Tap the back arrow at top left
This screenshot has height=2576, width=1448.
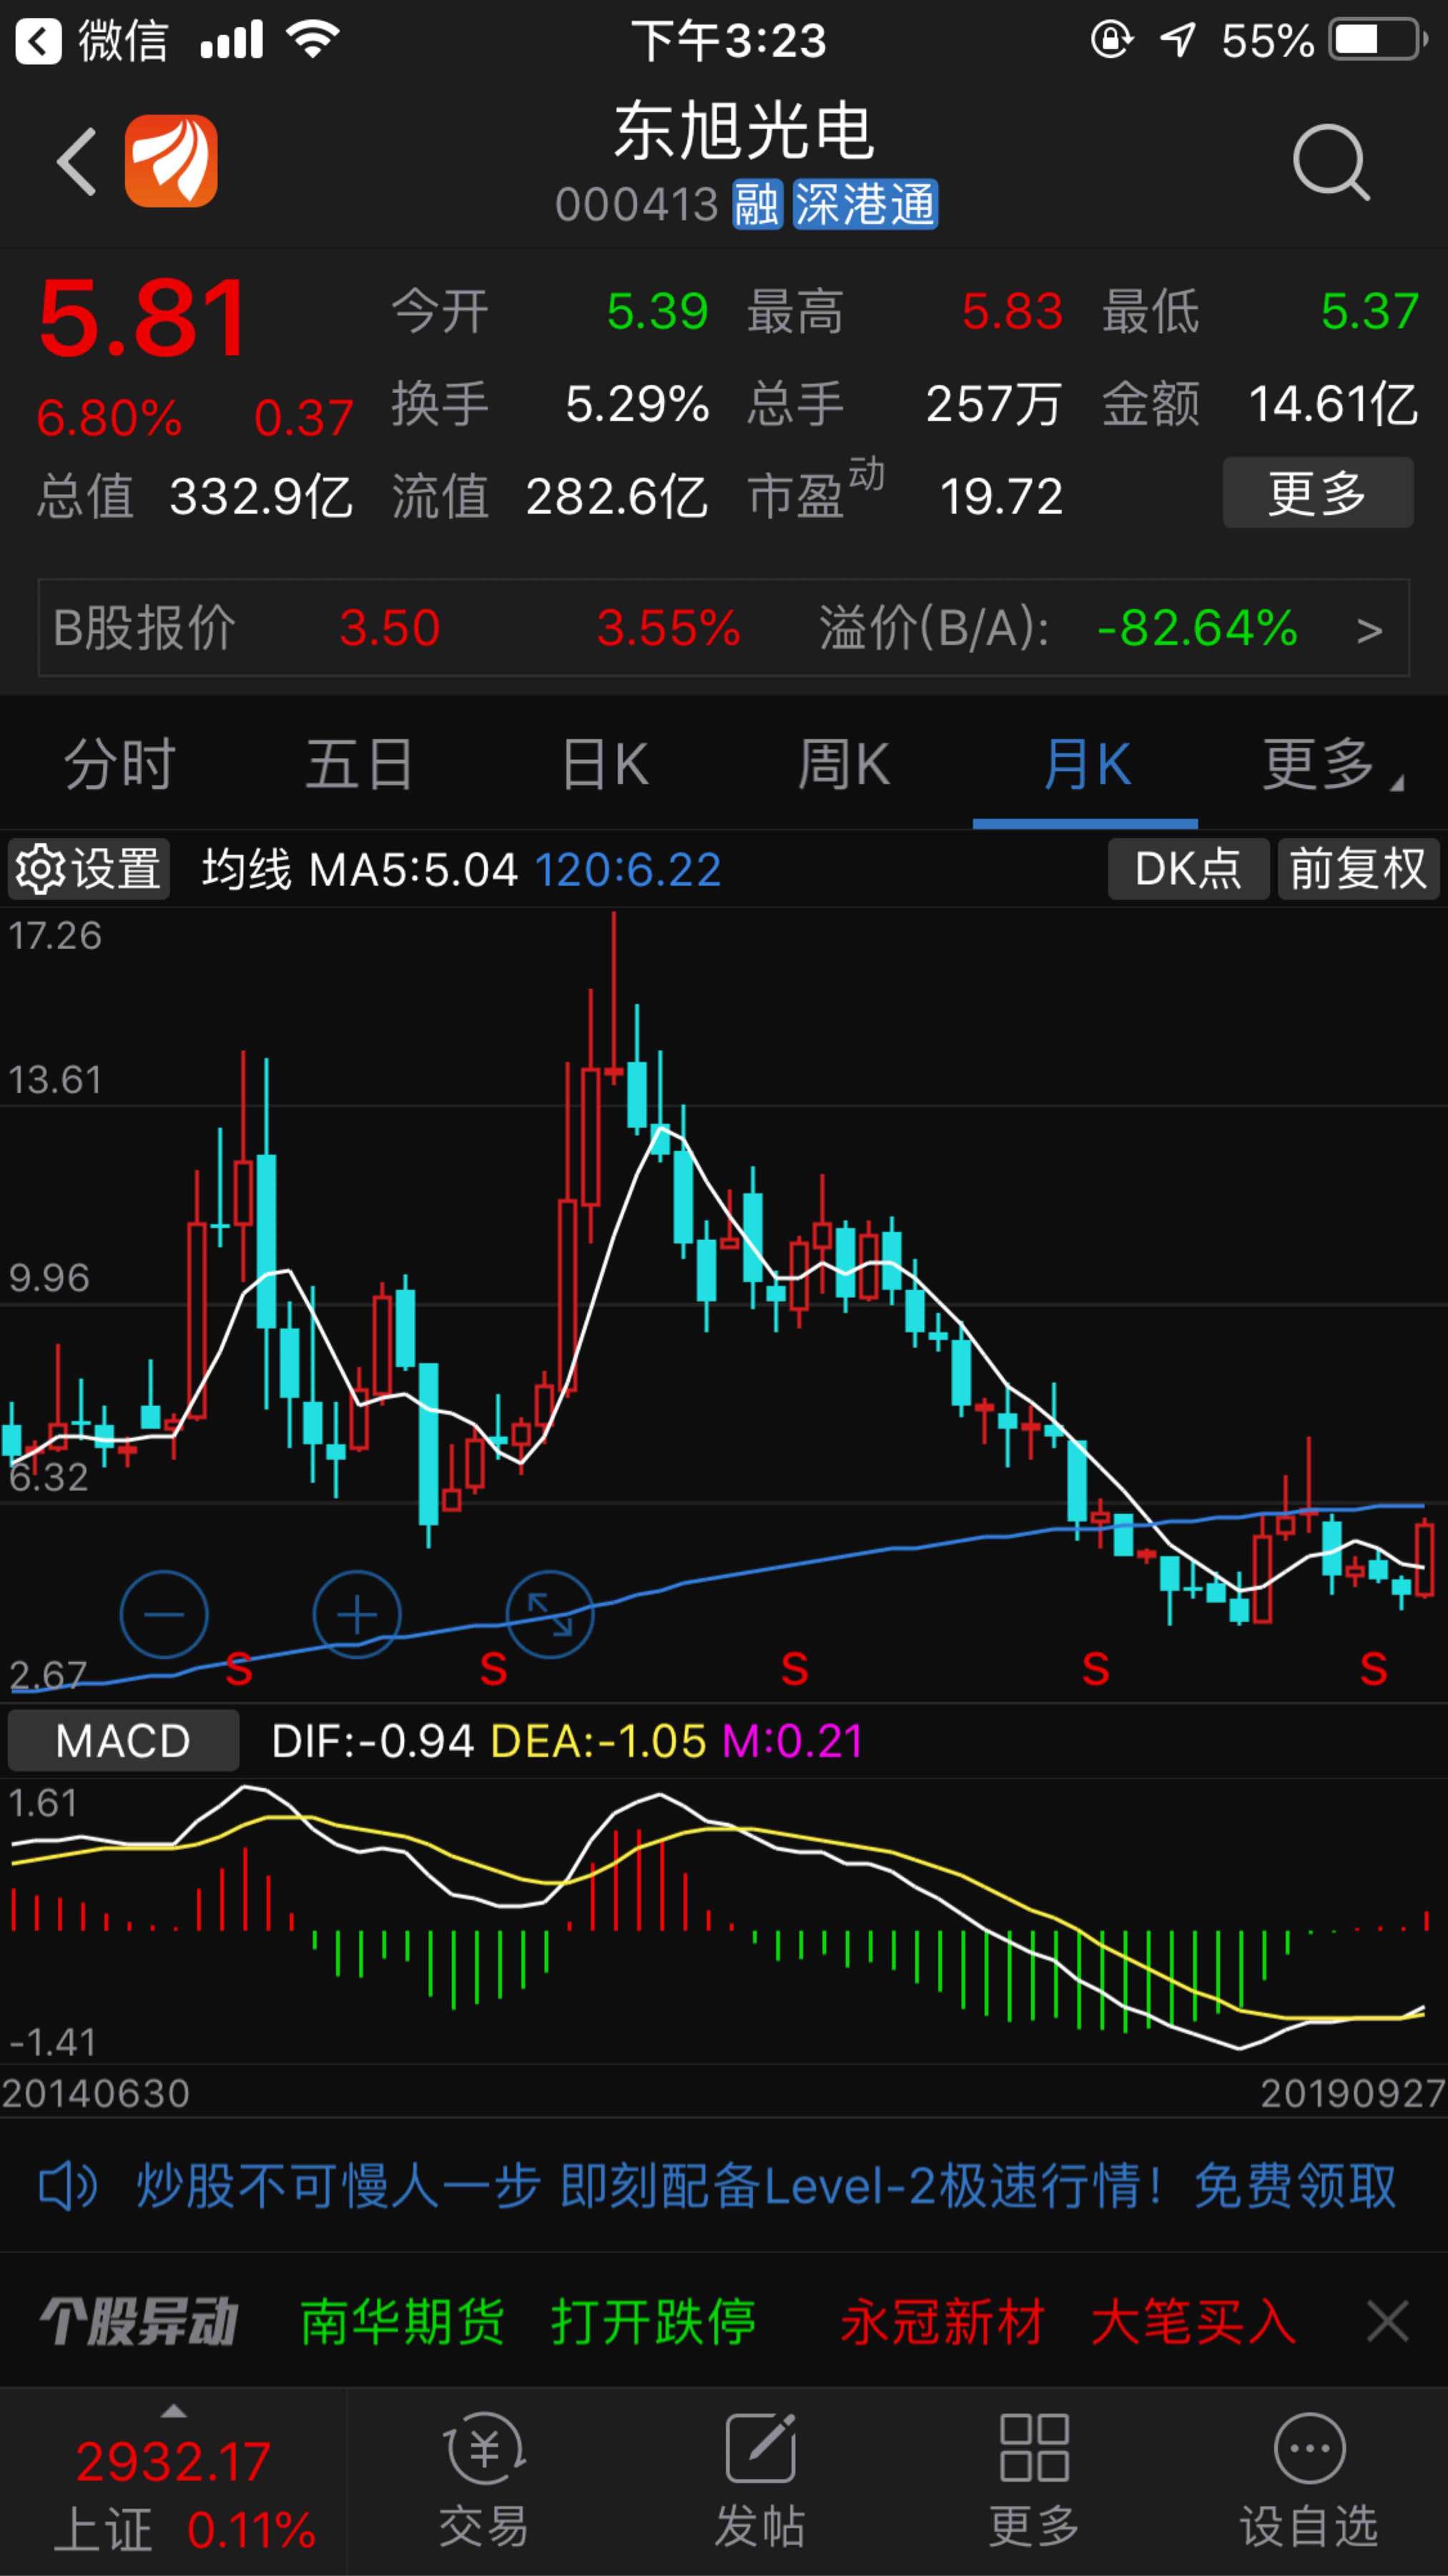76,161
